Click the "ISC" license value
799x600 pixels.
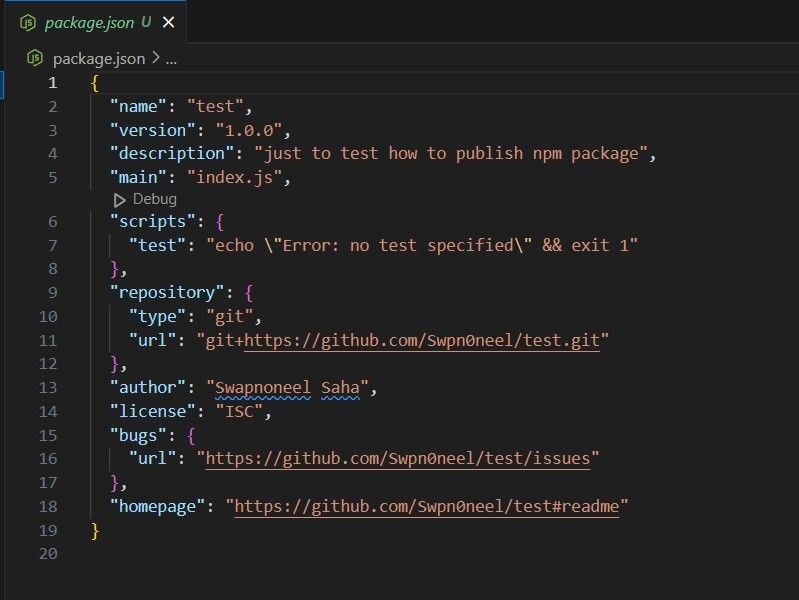(x=239, y=411)
